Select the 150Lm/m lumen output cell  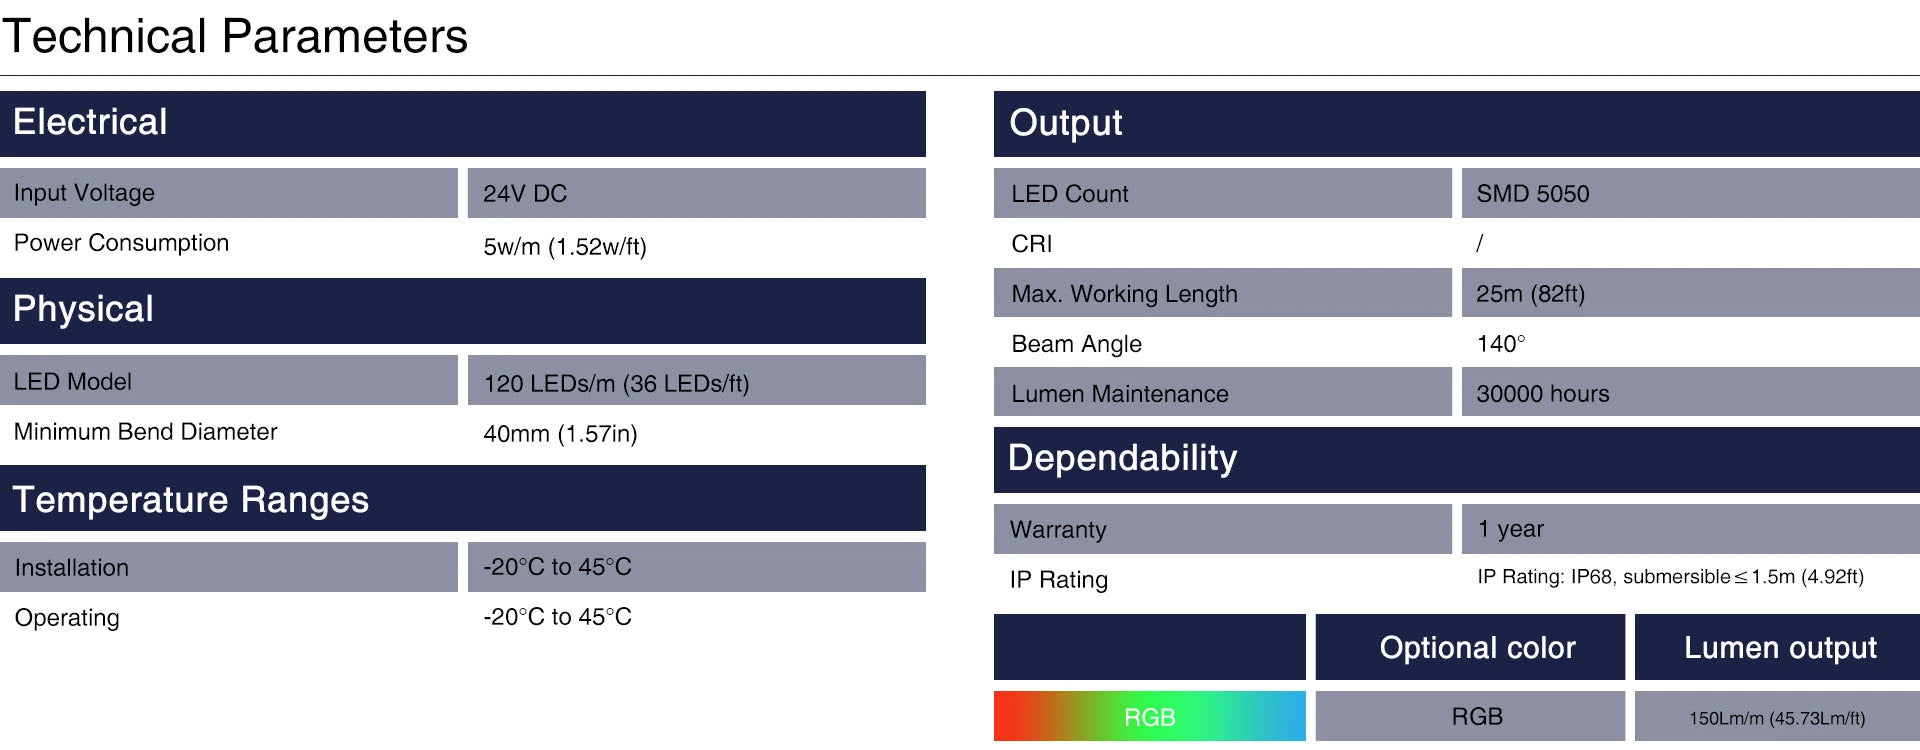(1777, 718)
